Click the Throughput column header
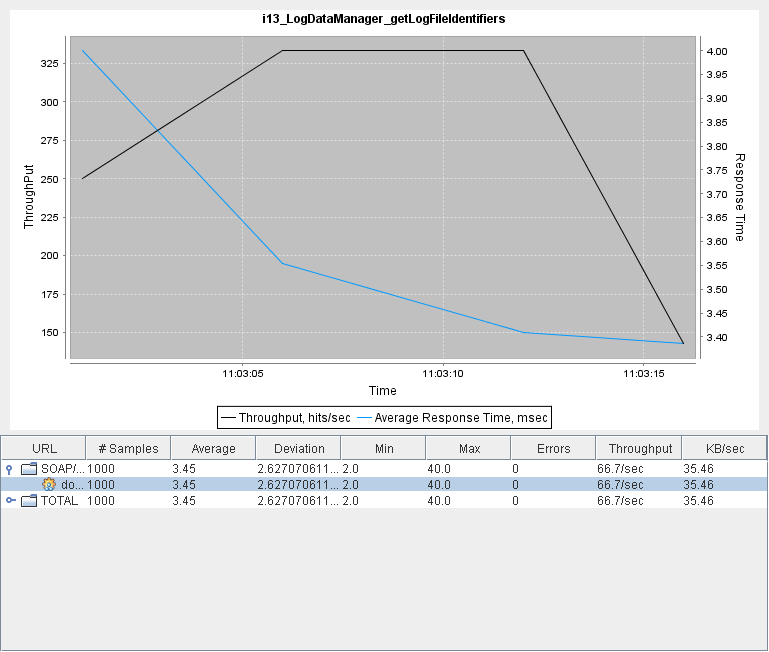Viewport: 769px width, 652px height. pos(639,448)
